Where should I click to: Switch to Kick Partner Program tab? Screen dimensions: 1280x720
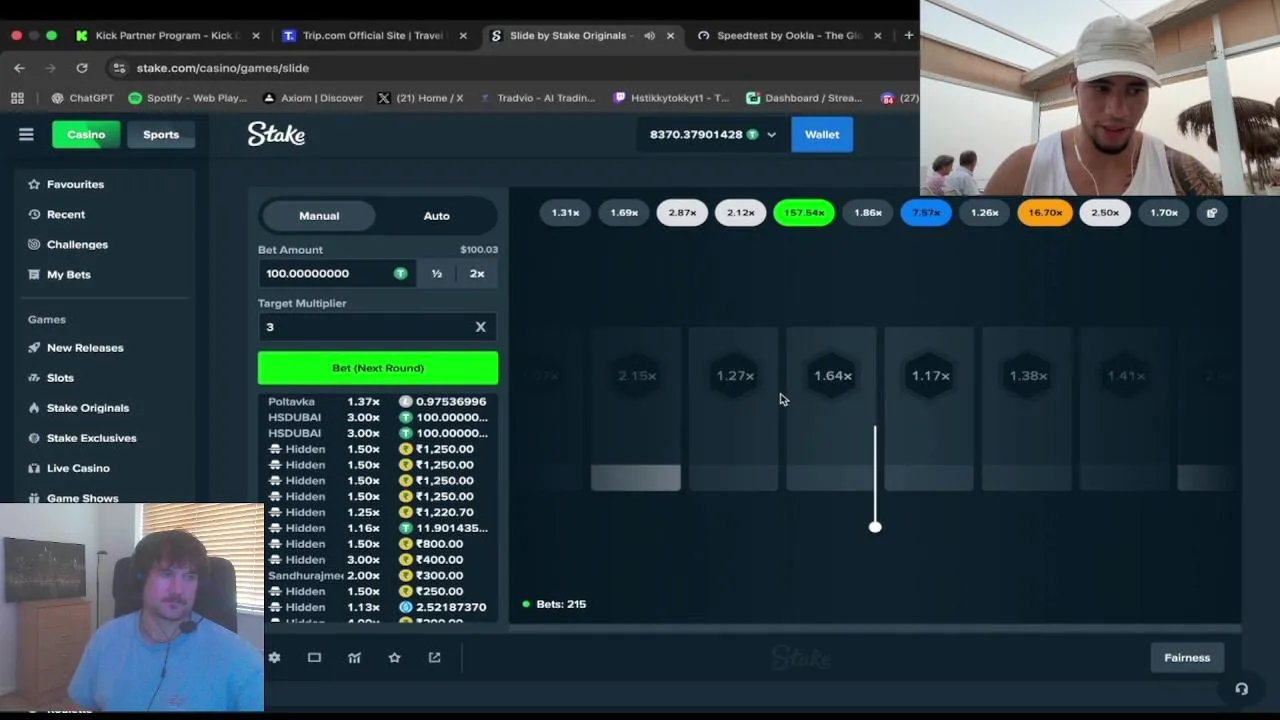pyautogui.click(x=165, y=35)
